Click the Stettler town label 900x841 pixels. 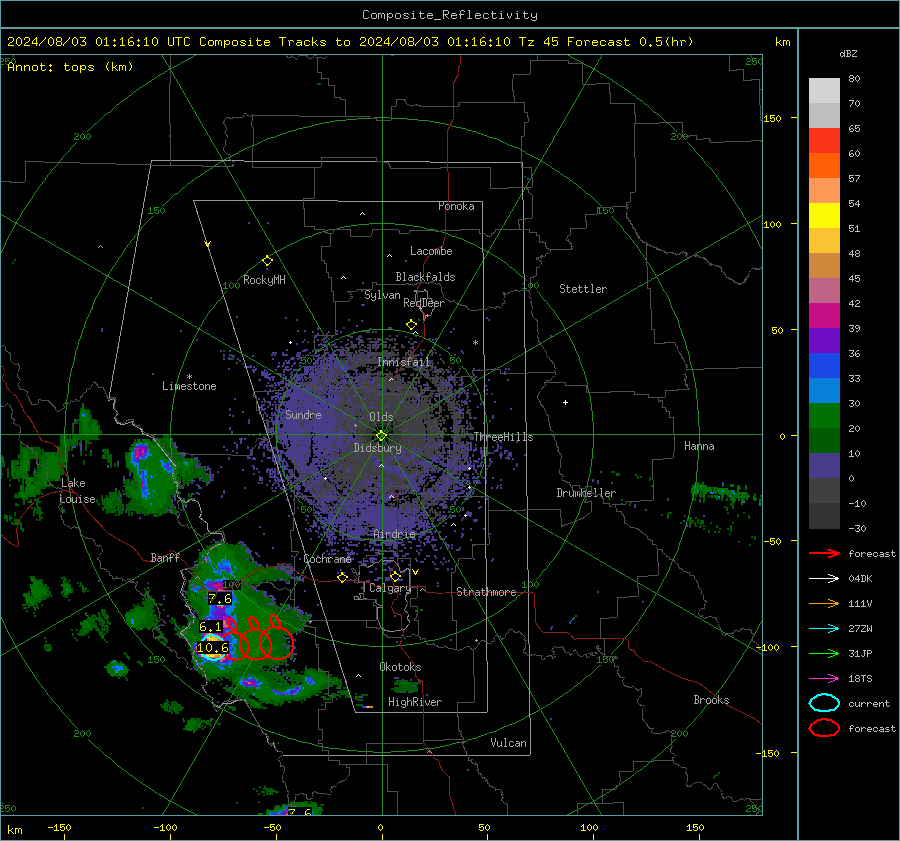point(583,289)
